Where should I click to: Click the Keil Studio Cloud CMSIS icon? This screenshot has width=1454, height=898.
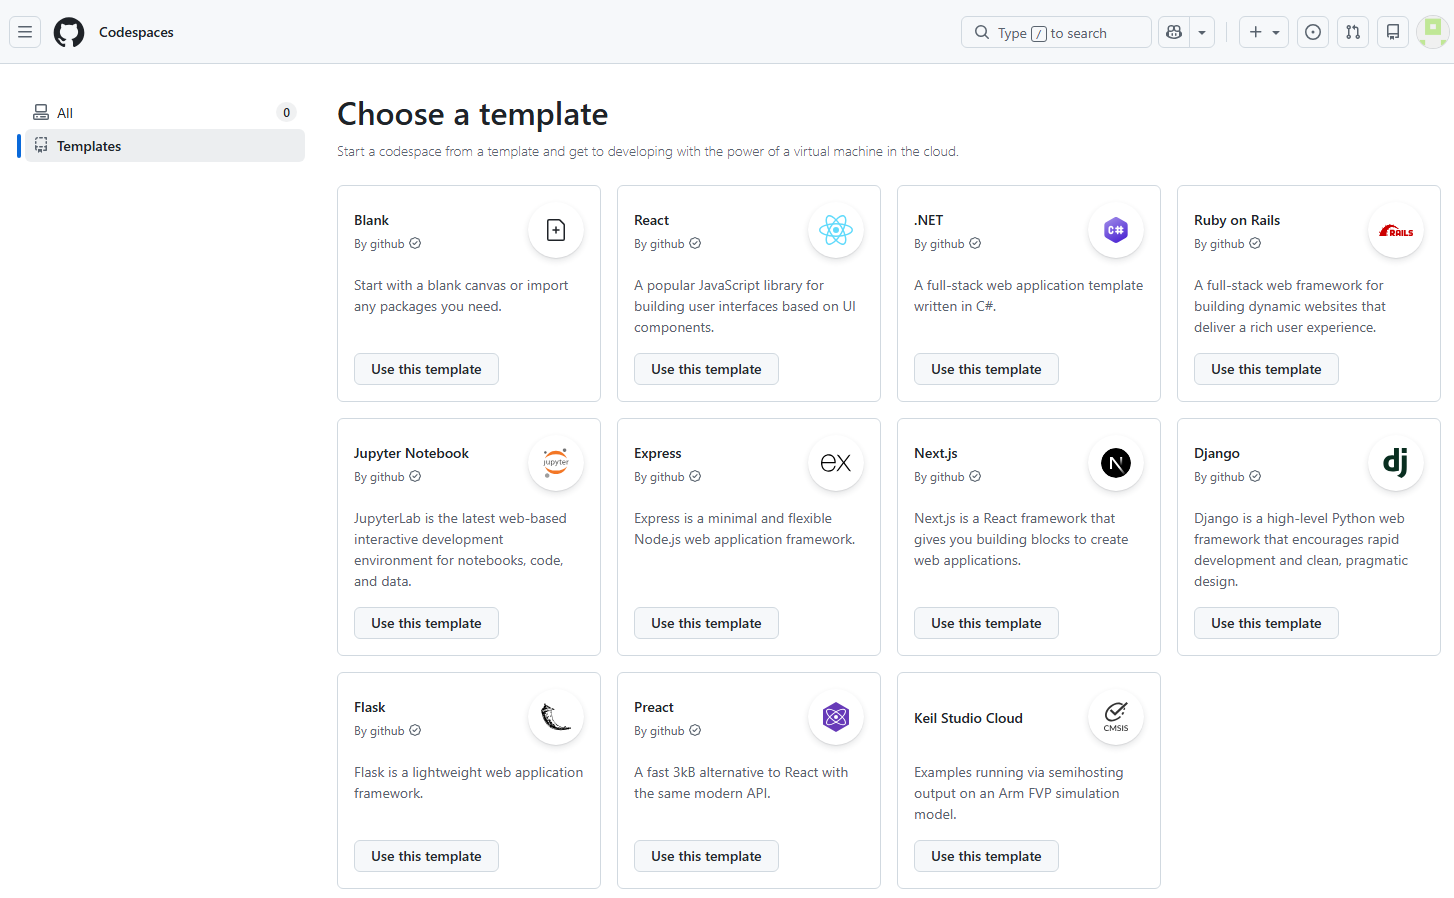point(1116,717)
